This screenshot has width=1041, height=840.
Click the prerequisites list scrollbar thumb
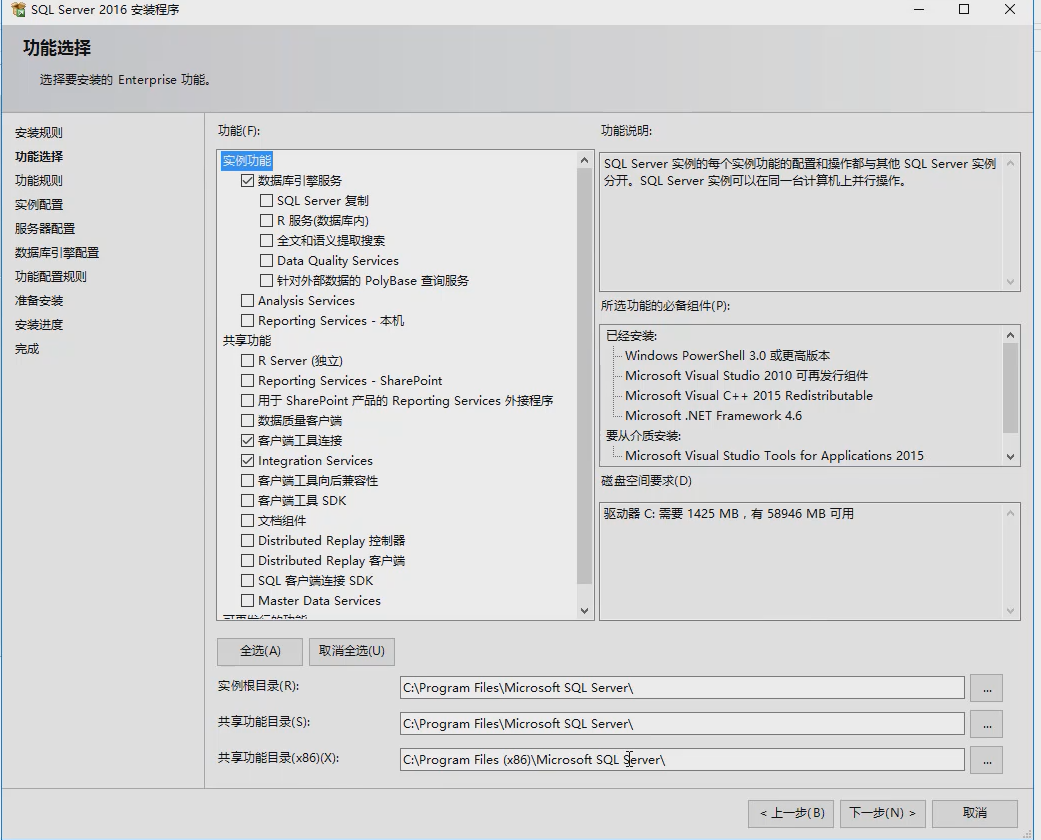point(1010,388)
